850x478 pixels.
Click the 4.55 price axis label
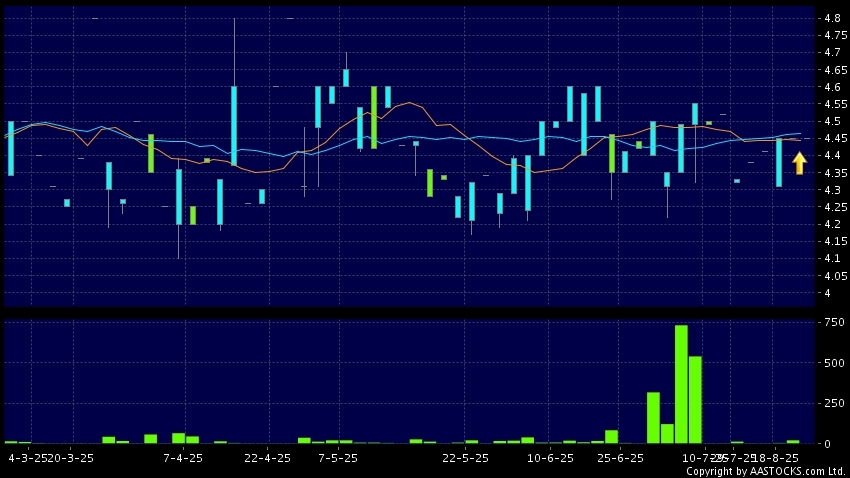pyautogui.click(x=835, y=104)
